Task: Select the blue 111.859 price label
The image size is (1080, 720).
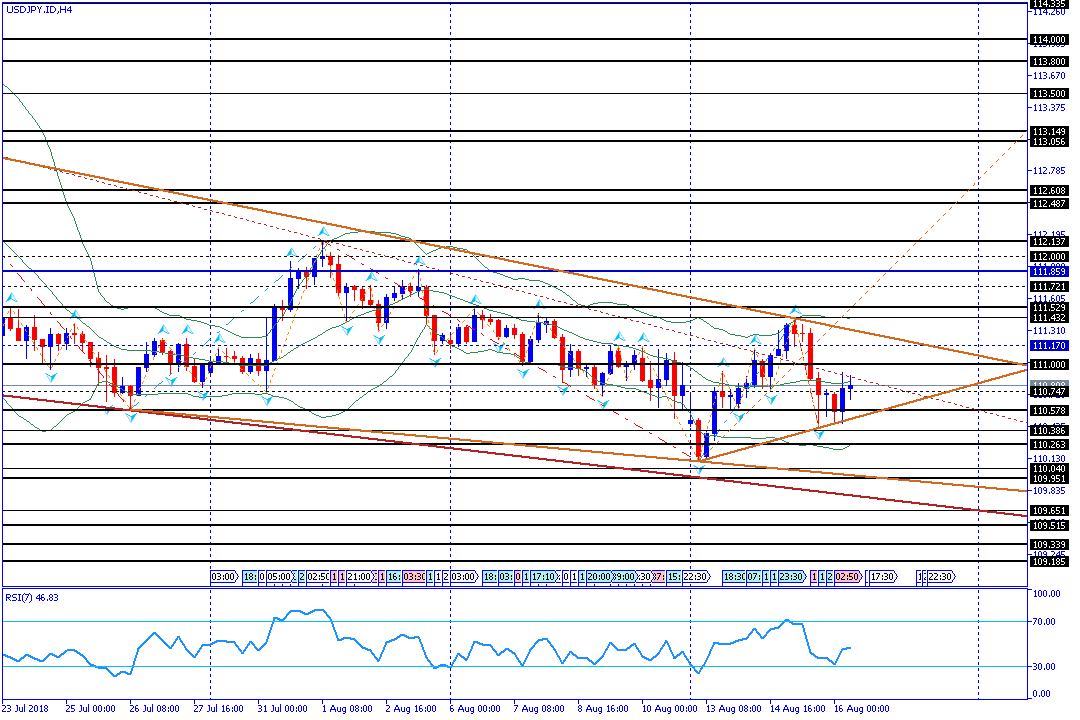Action: pos(1048,271)
